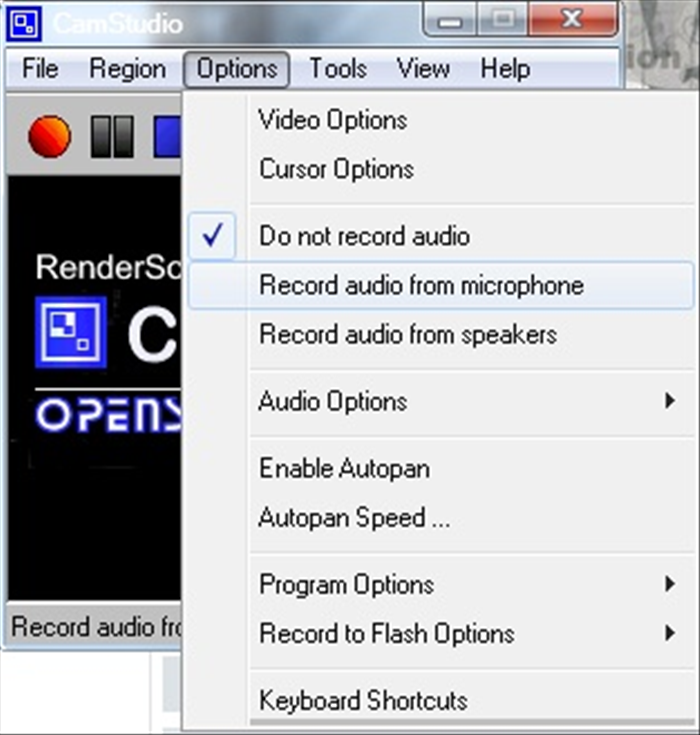
Task: Choose Video Options
Action: [441, 120]
